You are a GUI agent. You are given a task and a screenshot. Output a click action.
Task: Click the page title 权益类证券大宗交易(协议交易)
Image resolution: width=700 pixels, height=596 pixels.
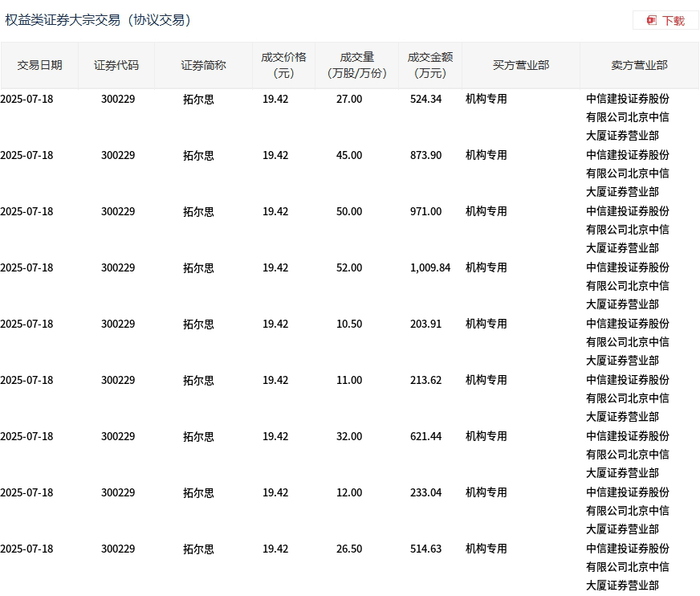pyautogui.click(x=98, y=20)
